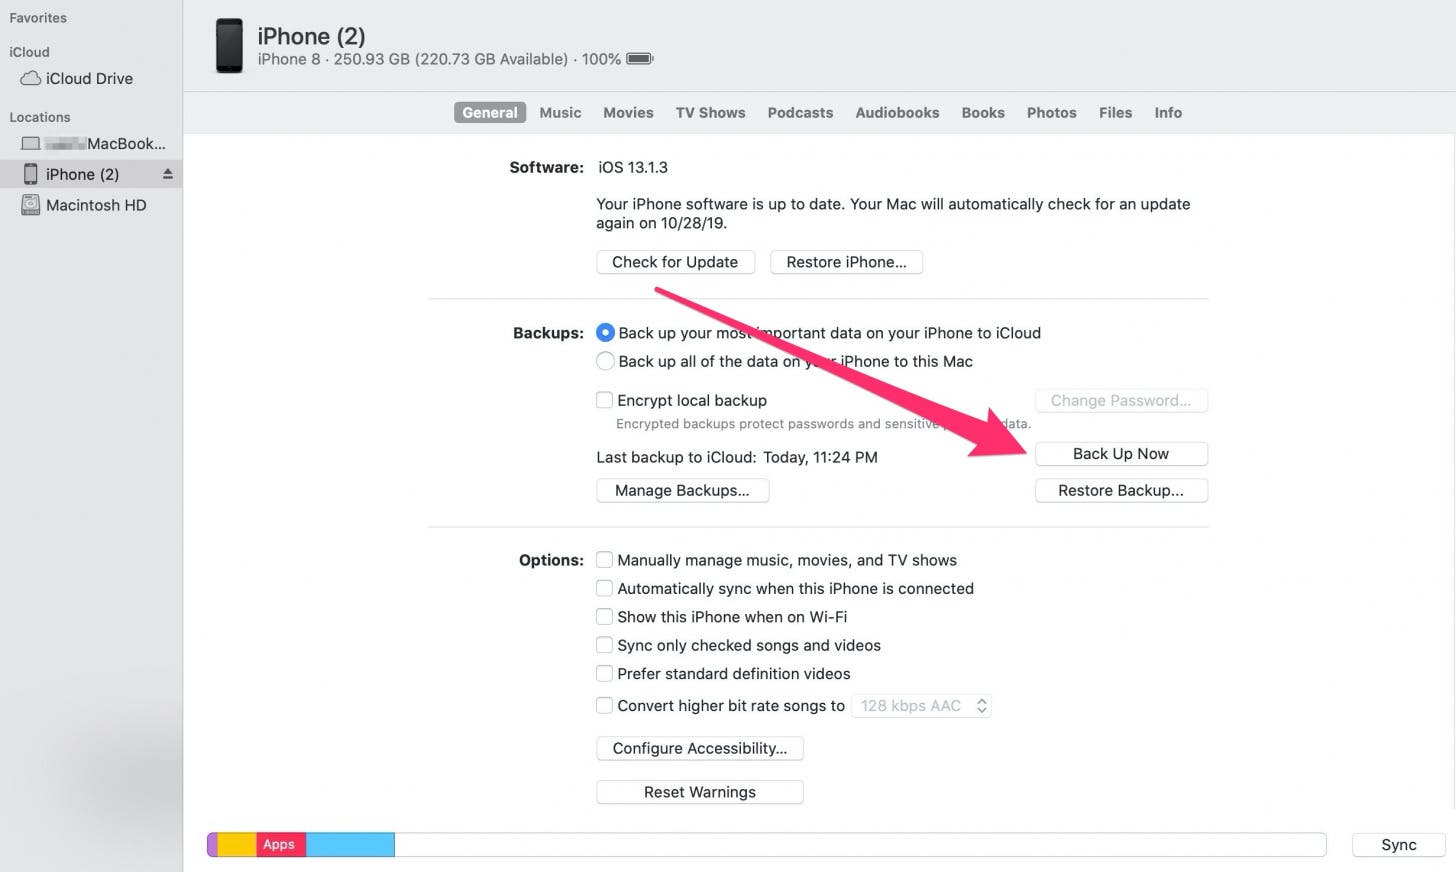Enable Encrypt local backup
The height and width of the screenshot is (872, 1456).
coord(604,399)
